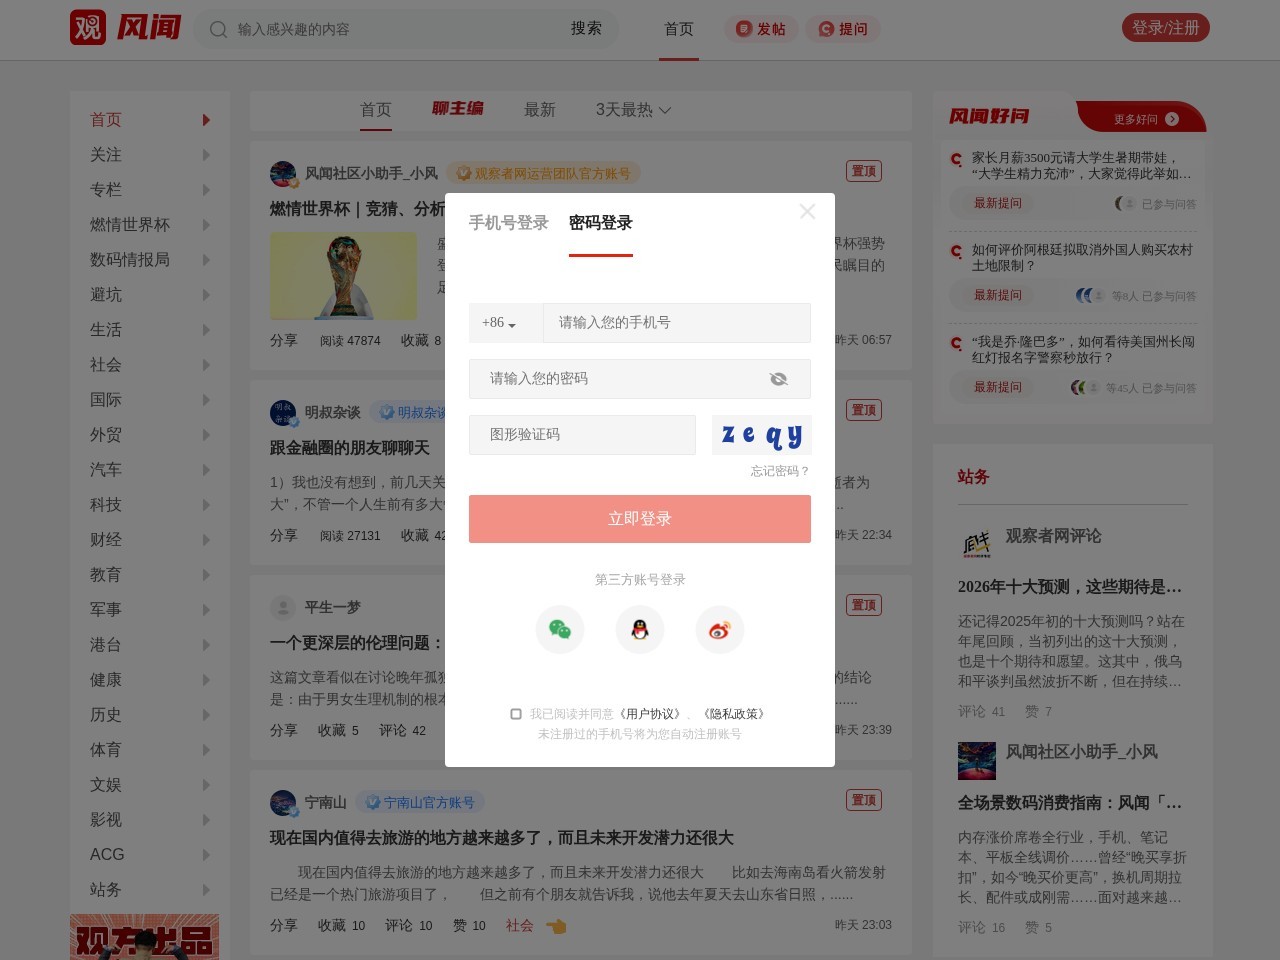Click the 提问 button
Image resolution: width=1280 pixels, height=960 pixels.
[843, 29]
